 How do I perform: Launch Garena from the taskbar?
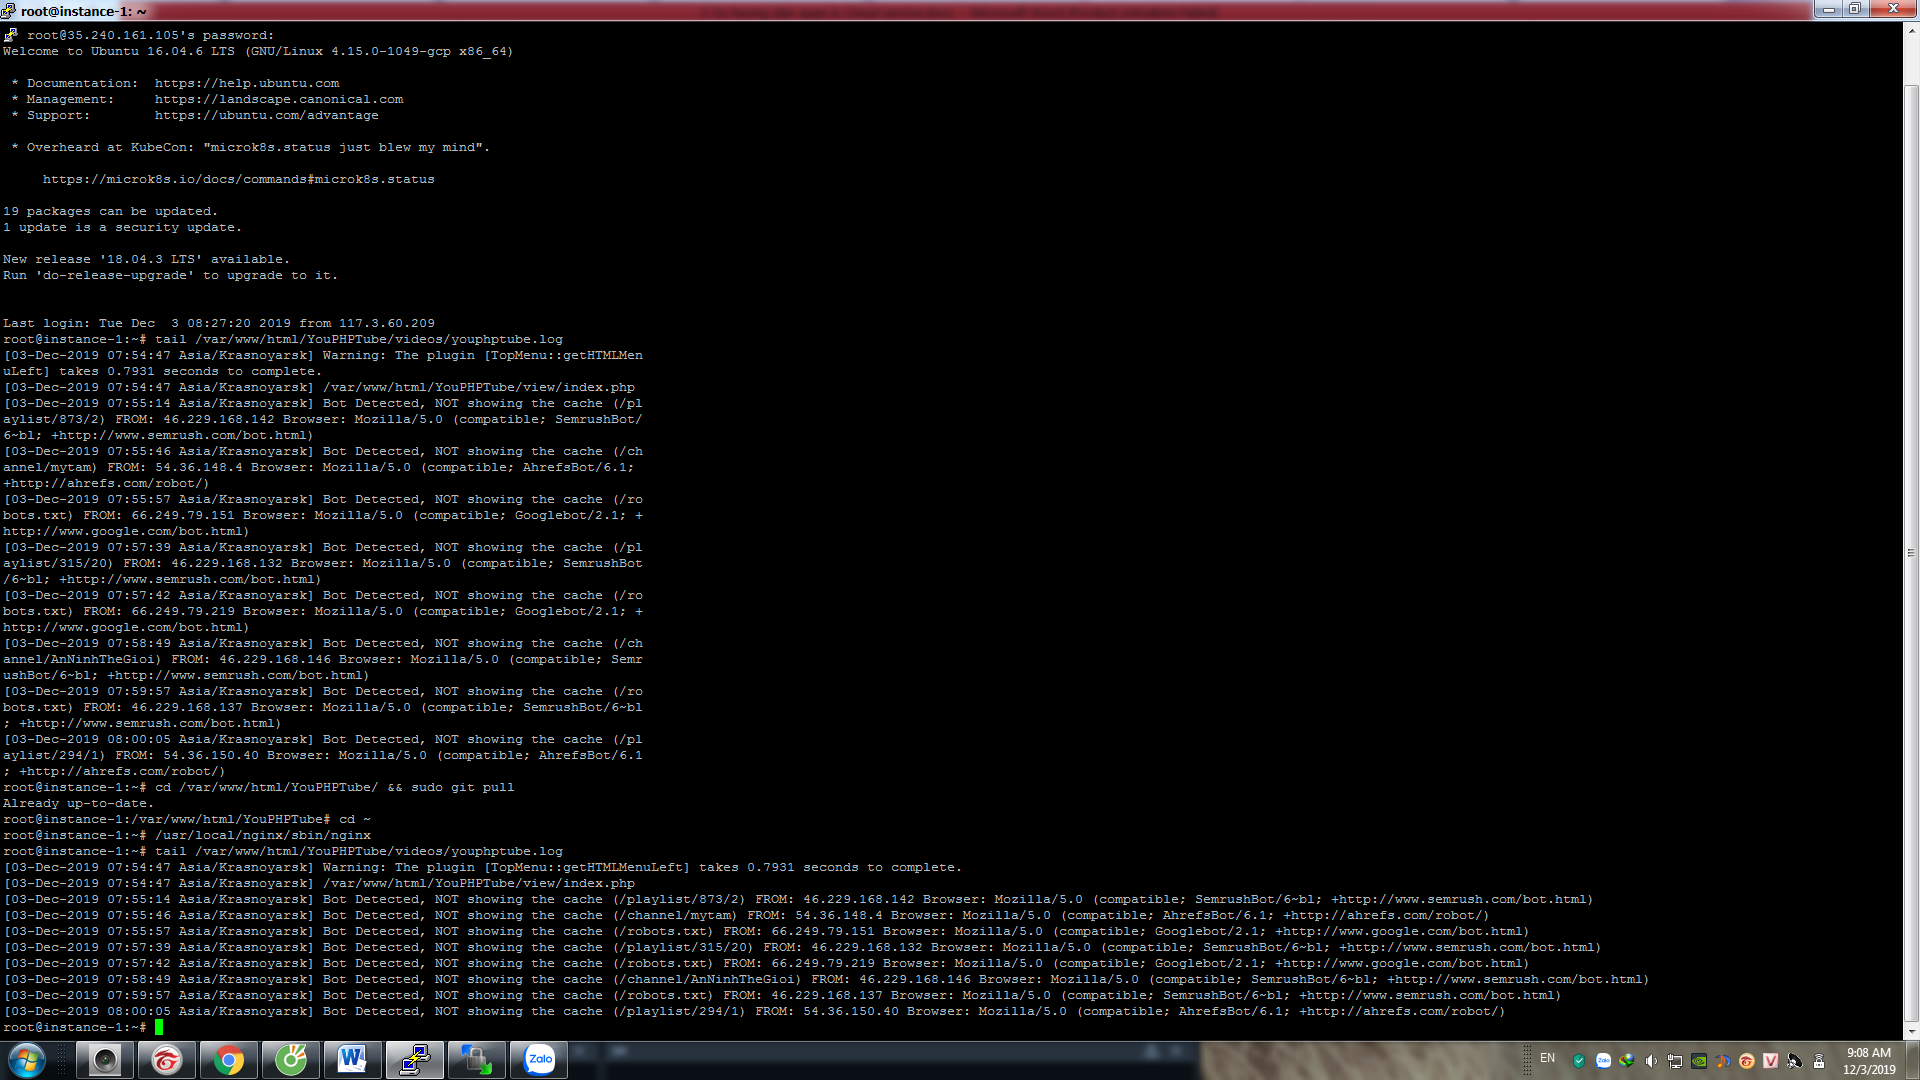point(166,1060)
